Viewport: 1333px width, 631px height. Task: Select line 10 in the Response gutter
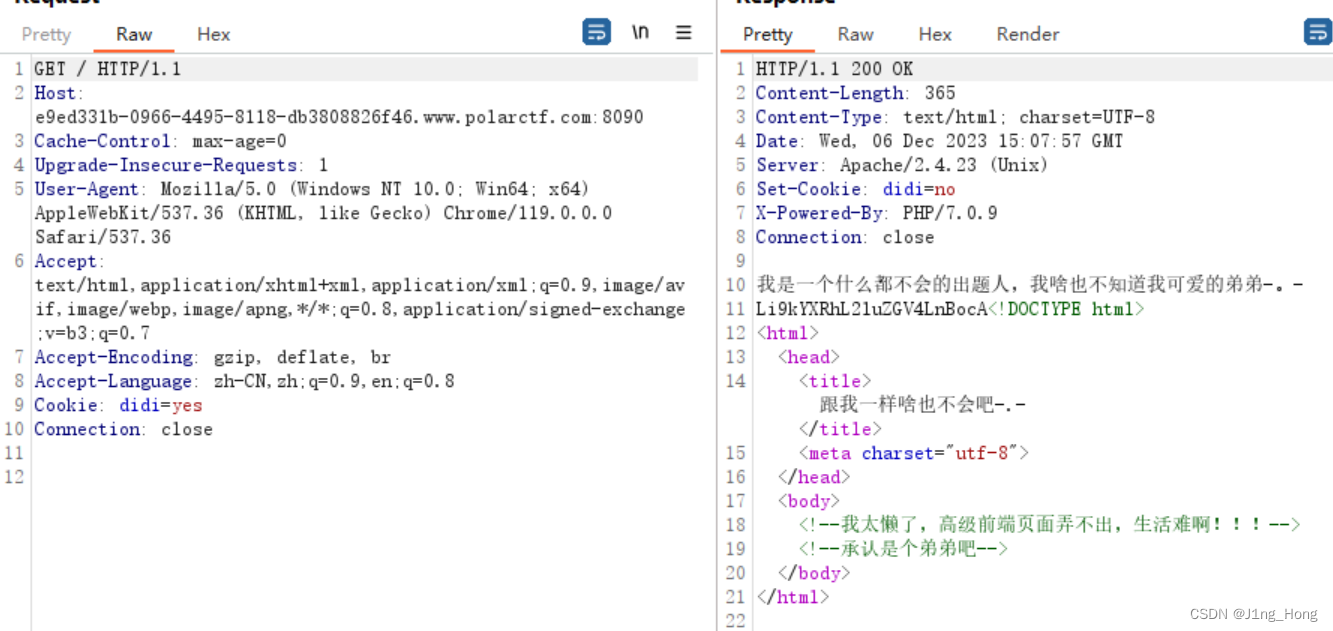(735, 284)
